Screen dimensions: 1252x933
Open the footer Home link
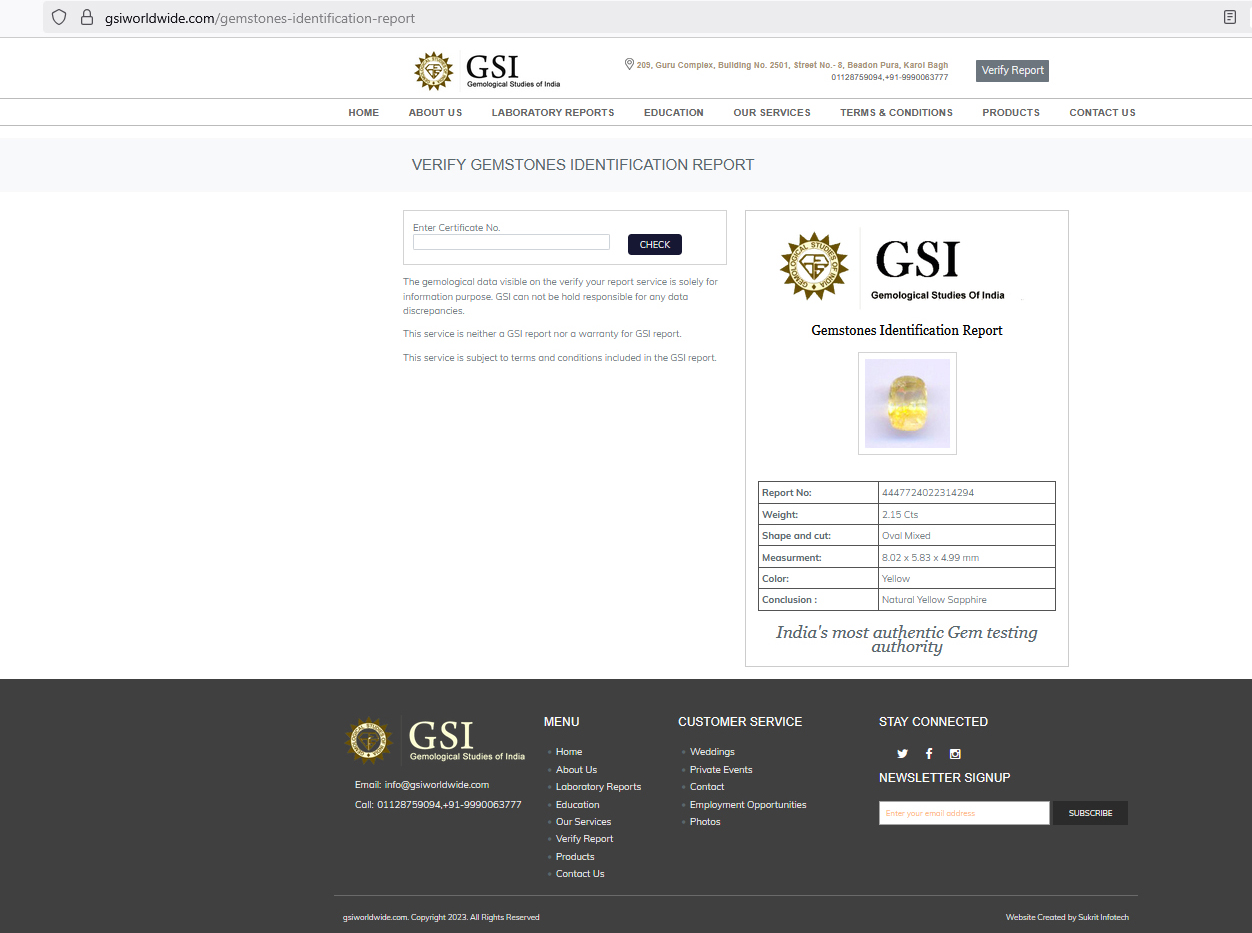[569, 752]
